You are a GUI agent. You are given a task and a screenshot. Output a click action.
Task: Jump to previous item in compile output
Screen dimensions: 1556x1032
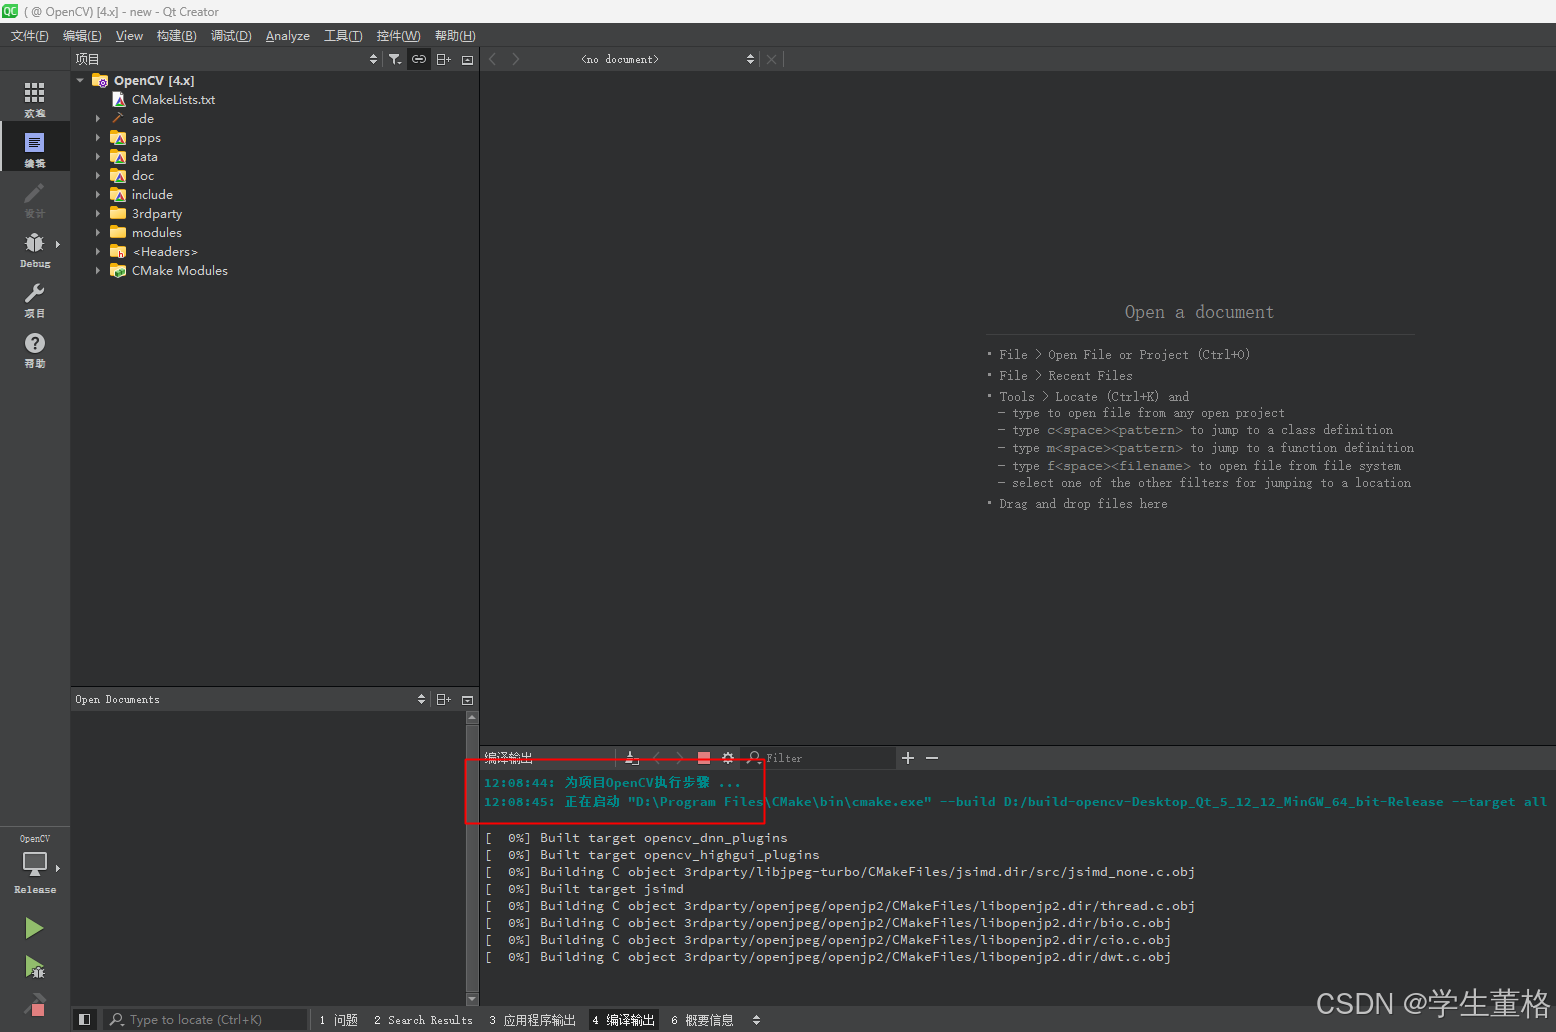(657, 758)
